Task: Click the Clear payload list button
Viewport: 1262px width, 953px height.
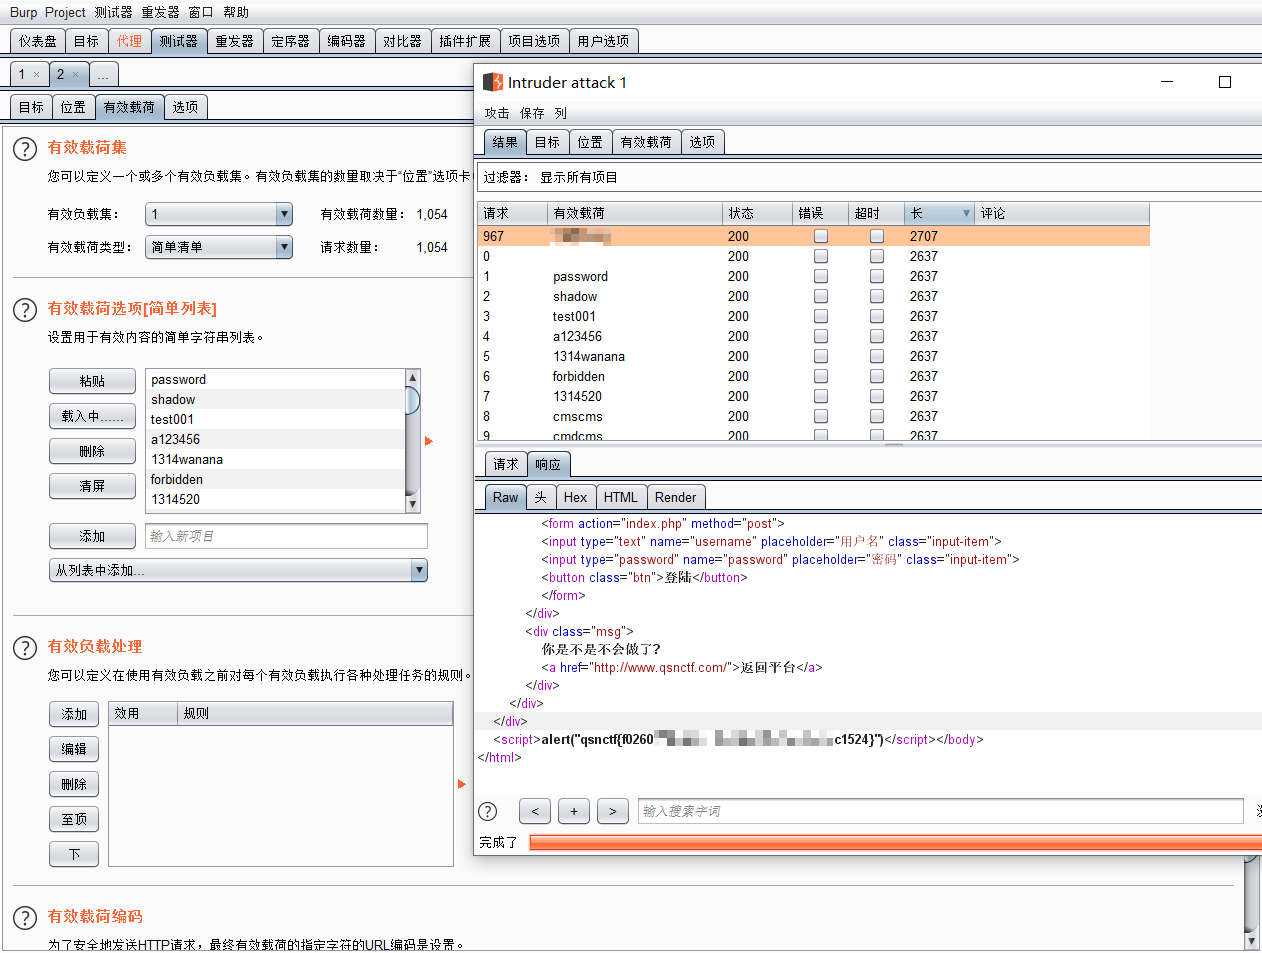Action: pos(92,486)
